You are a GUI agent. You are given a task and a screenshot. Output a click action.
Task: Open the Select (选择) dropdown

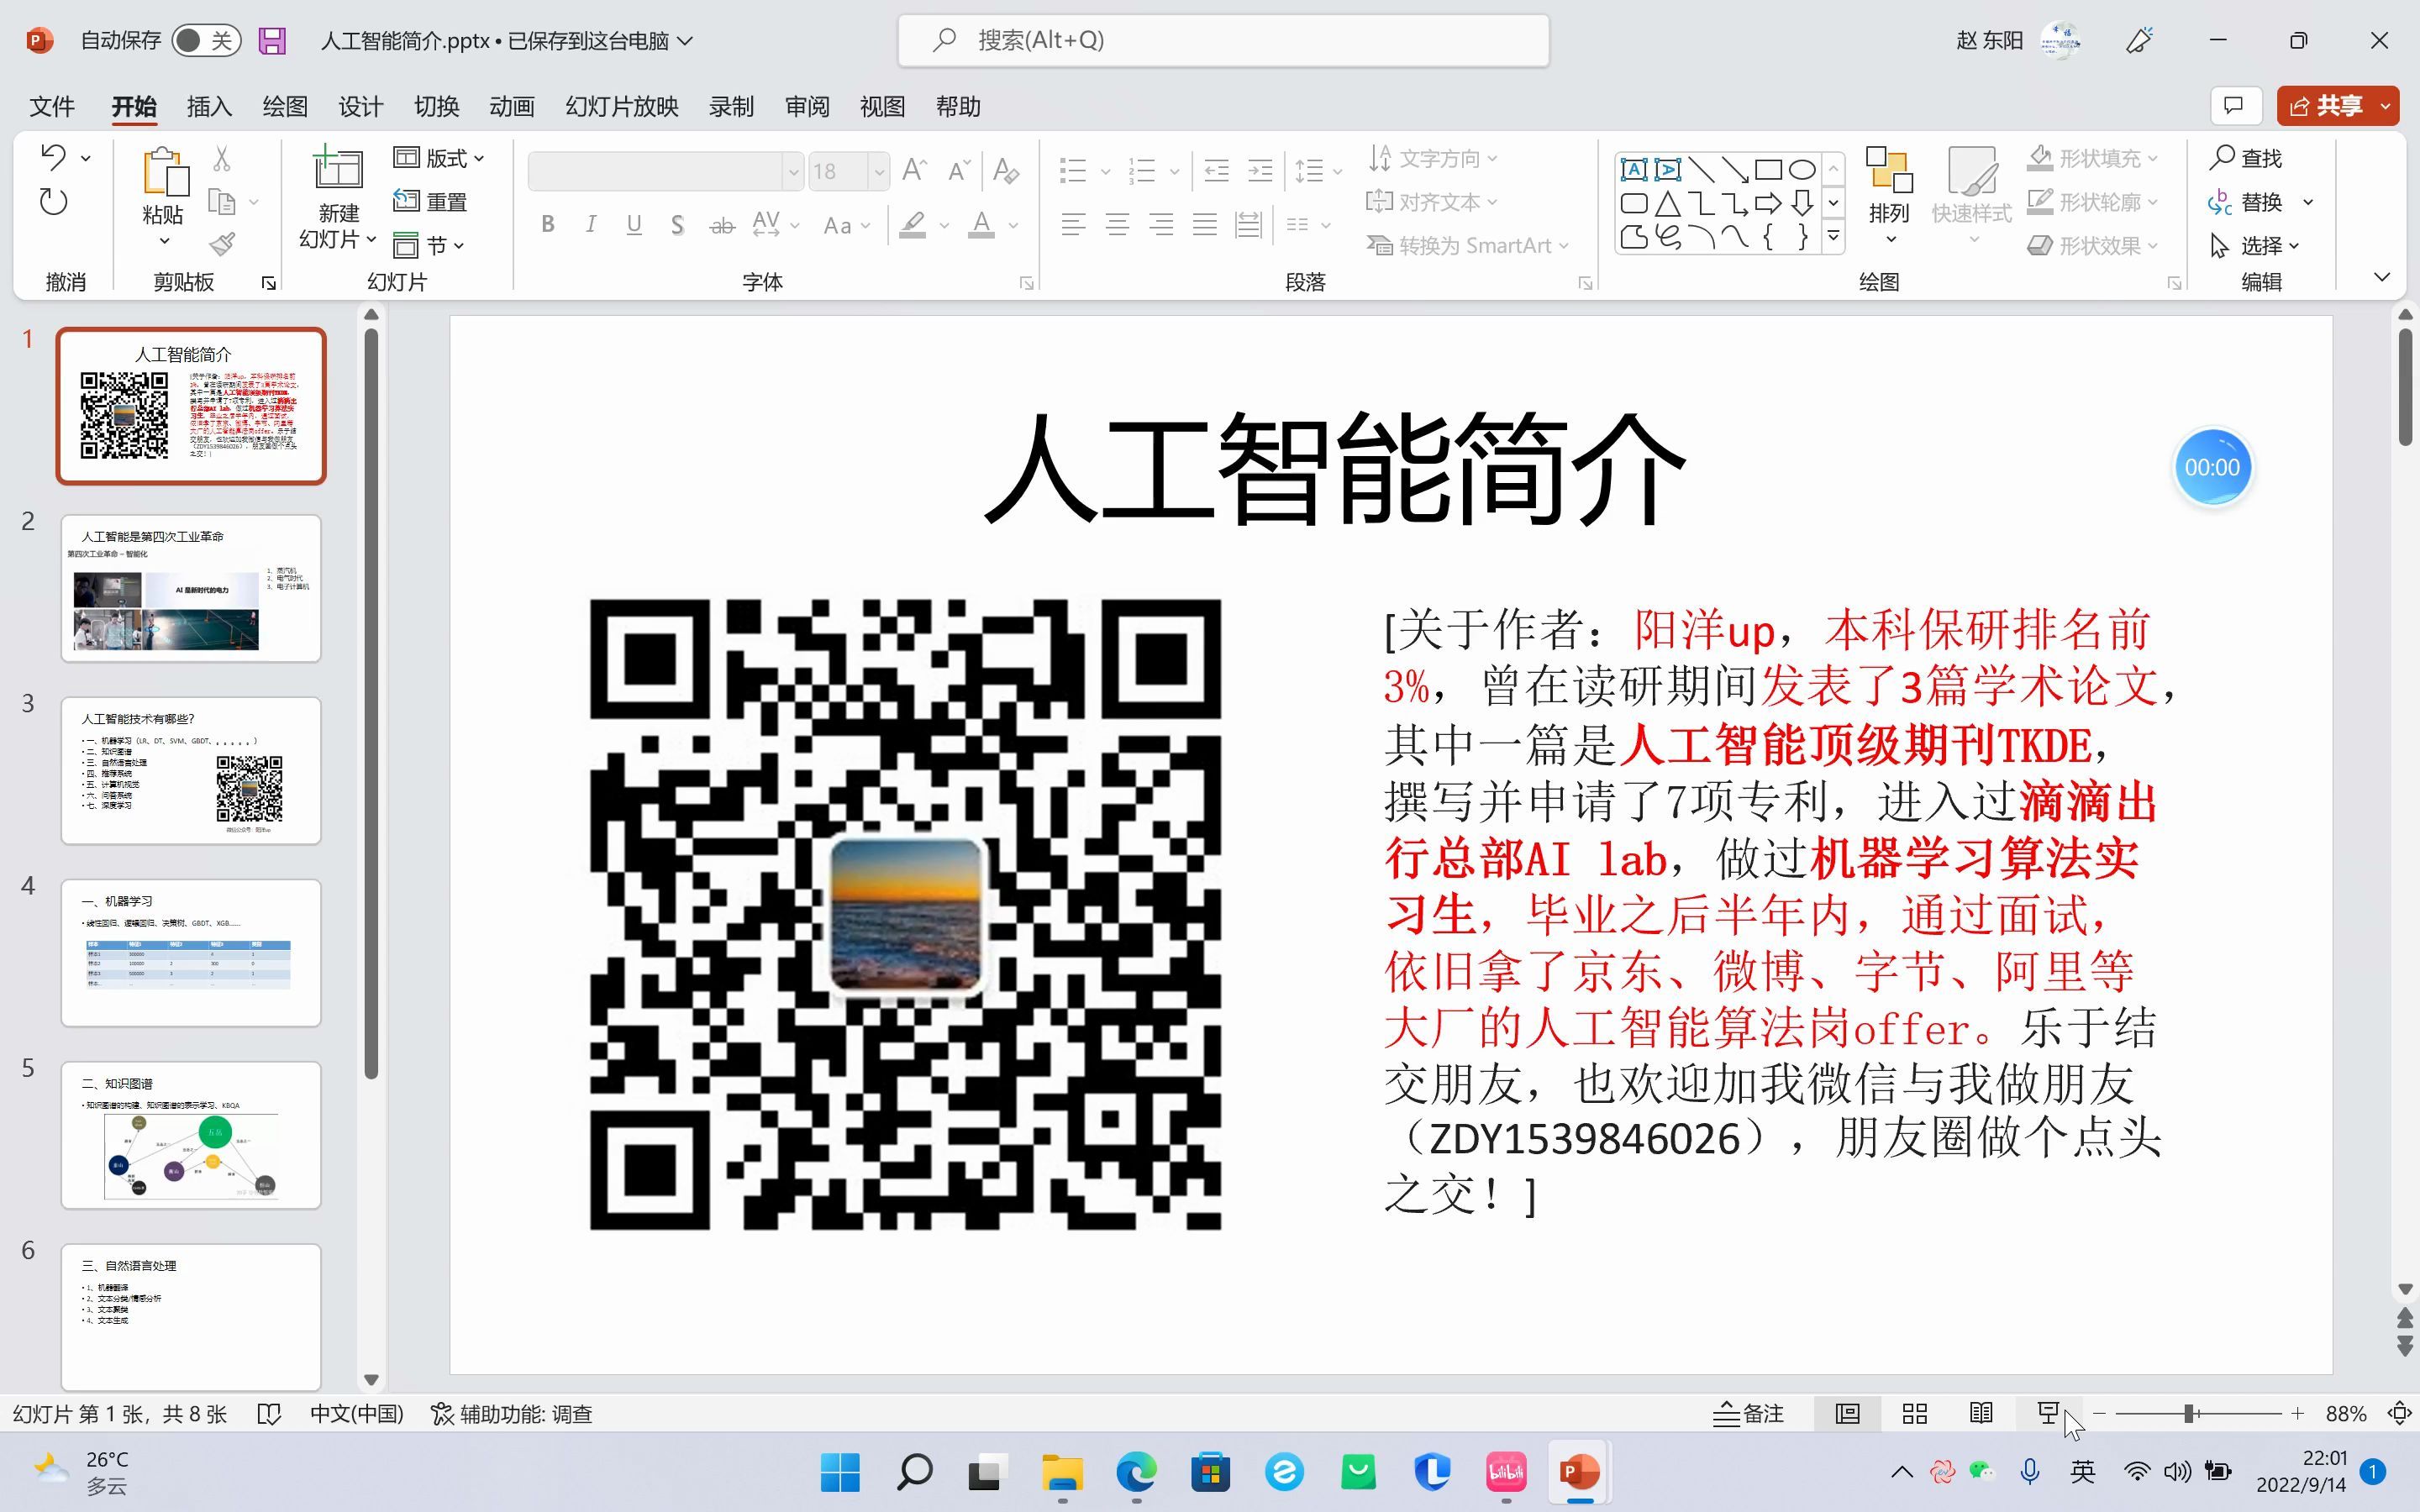click(x=2254, y=245)
